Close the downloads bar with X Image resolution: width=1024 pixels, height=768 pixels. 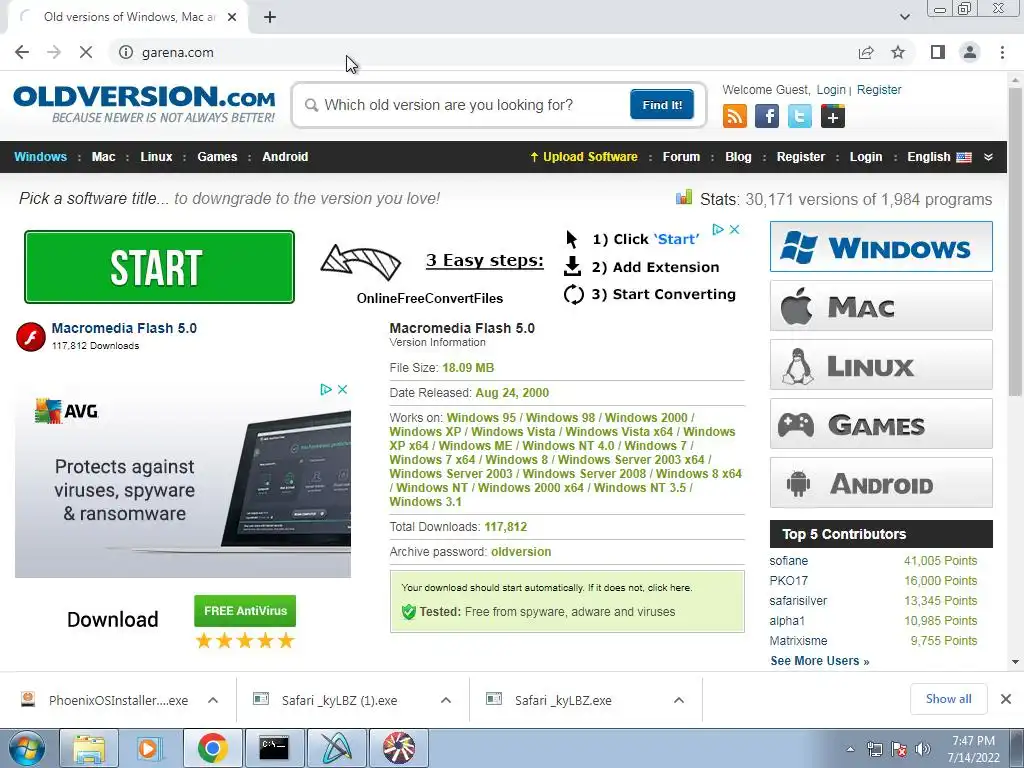1006,699
